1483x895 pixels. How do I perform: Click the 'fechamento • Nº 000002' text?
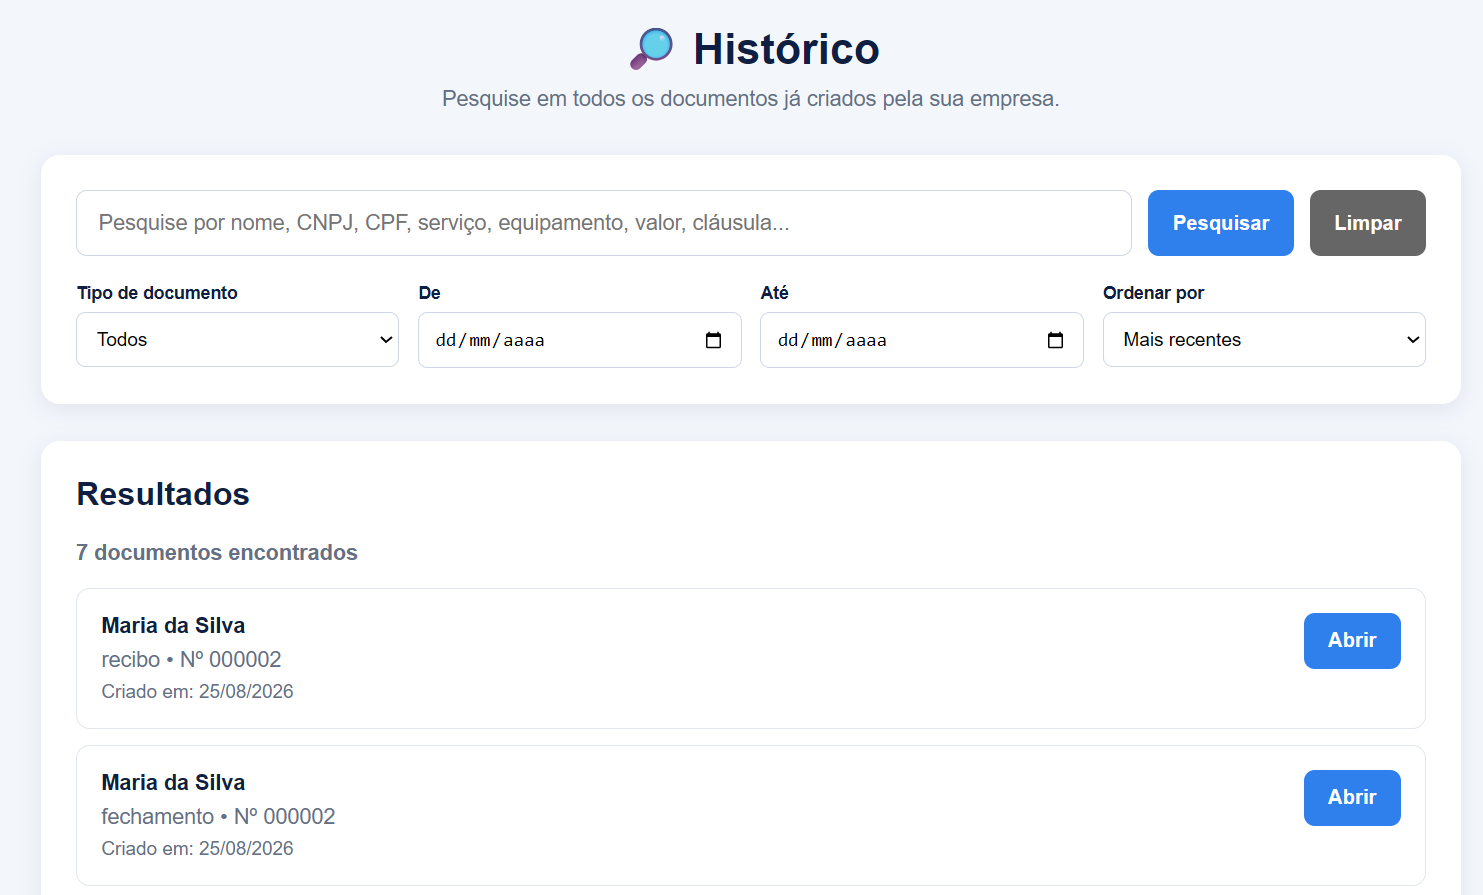(218, 817)
